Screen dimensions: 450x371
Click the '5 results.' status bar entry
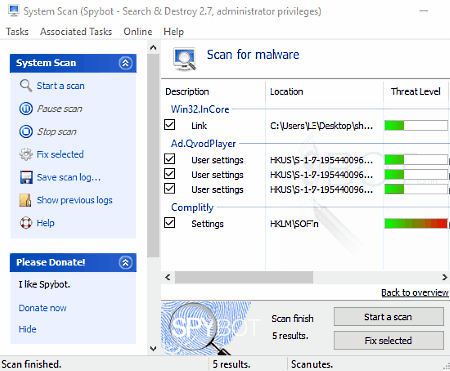pos(231,364)
